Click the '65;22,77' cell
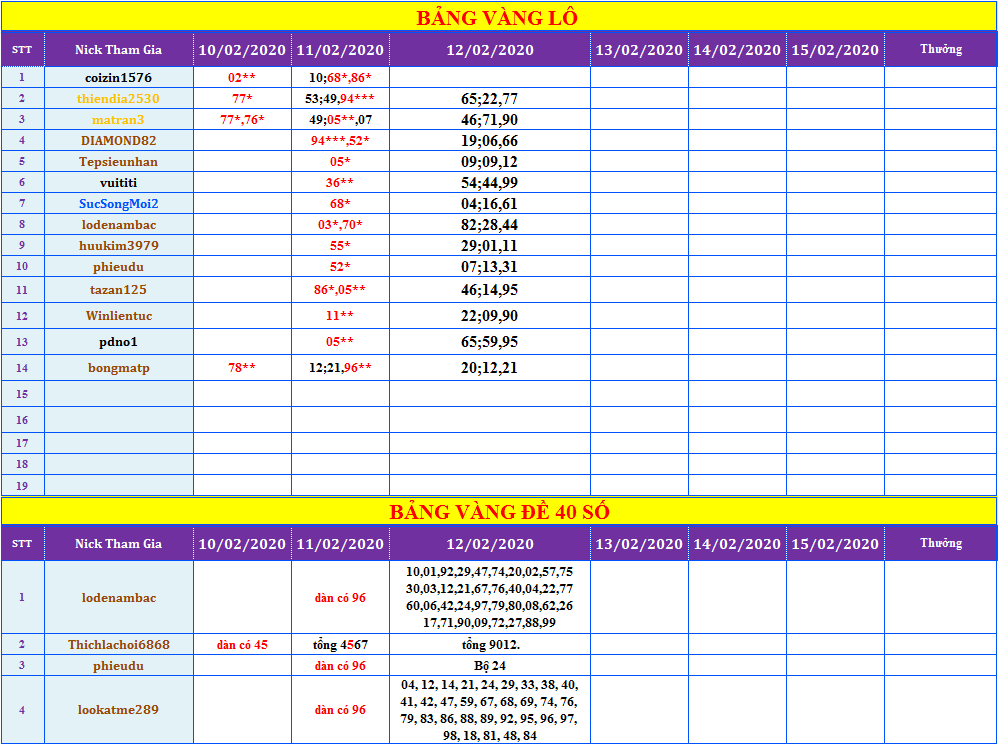998x744 pixels. tap(489, 98)
